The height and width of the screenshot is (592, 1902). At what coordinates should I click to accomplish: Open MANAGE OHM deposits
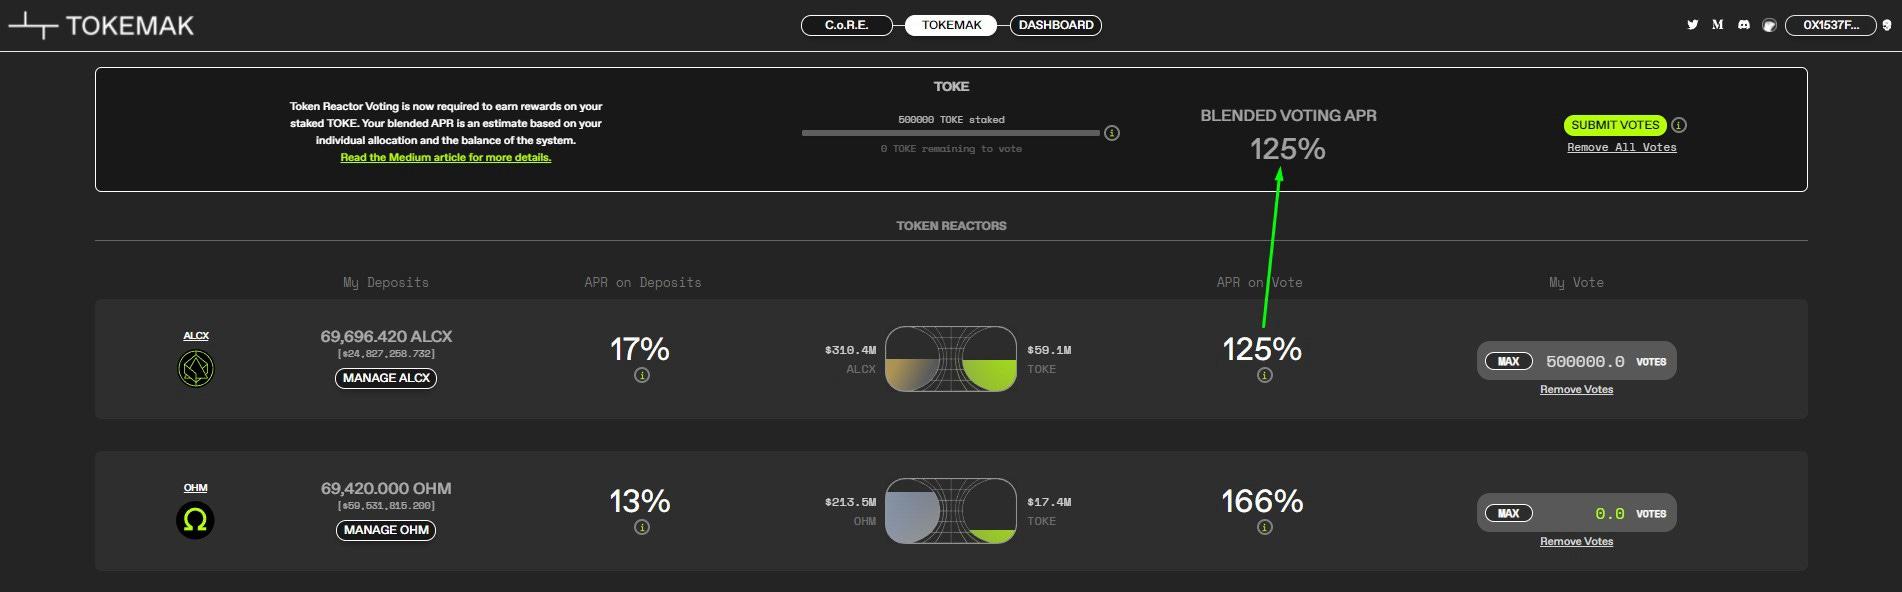pyautogui.click(x=386, y=530)
